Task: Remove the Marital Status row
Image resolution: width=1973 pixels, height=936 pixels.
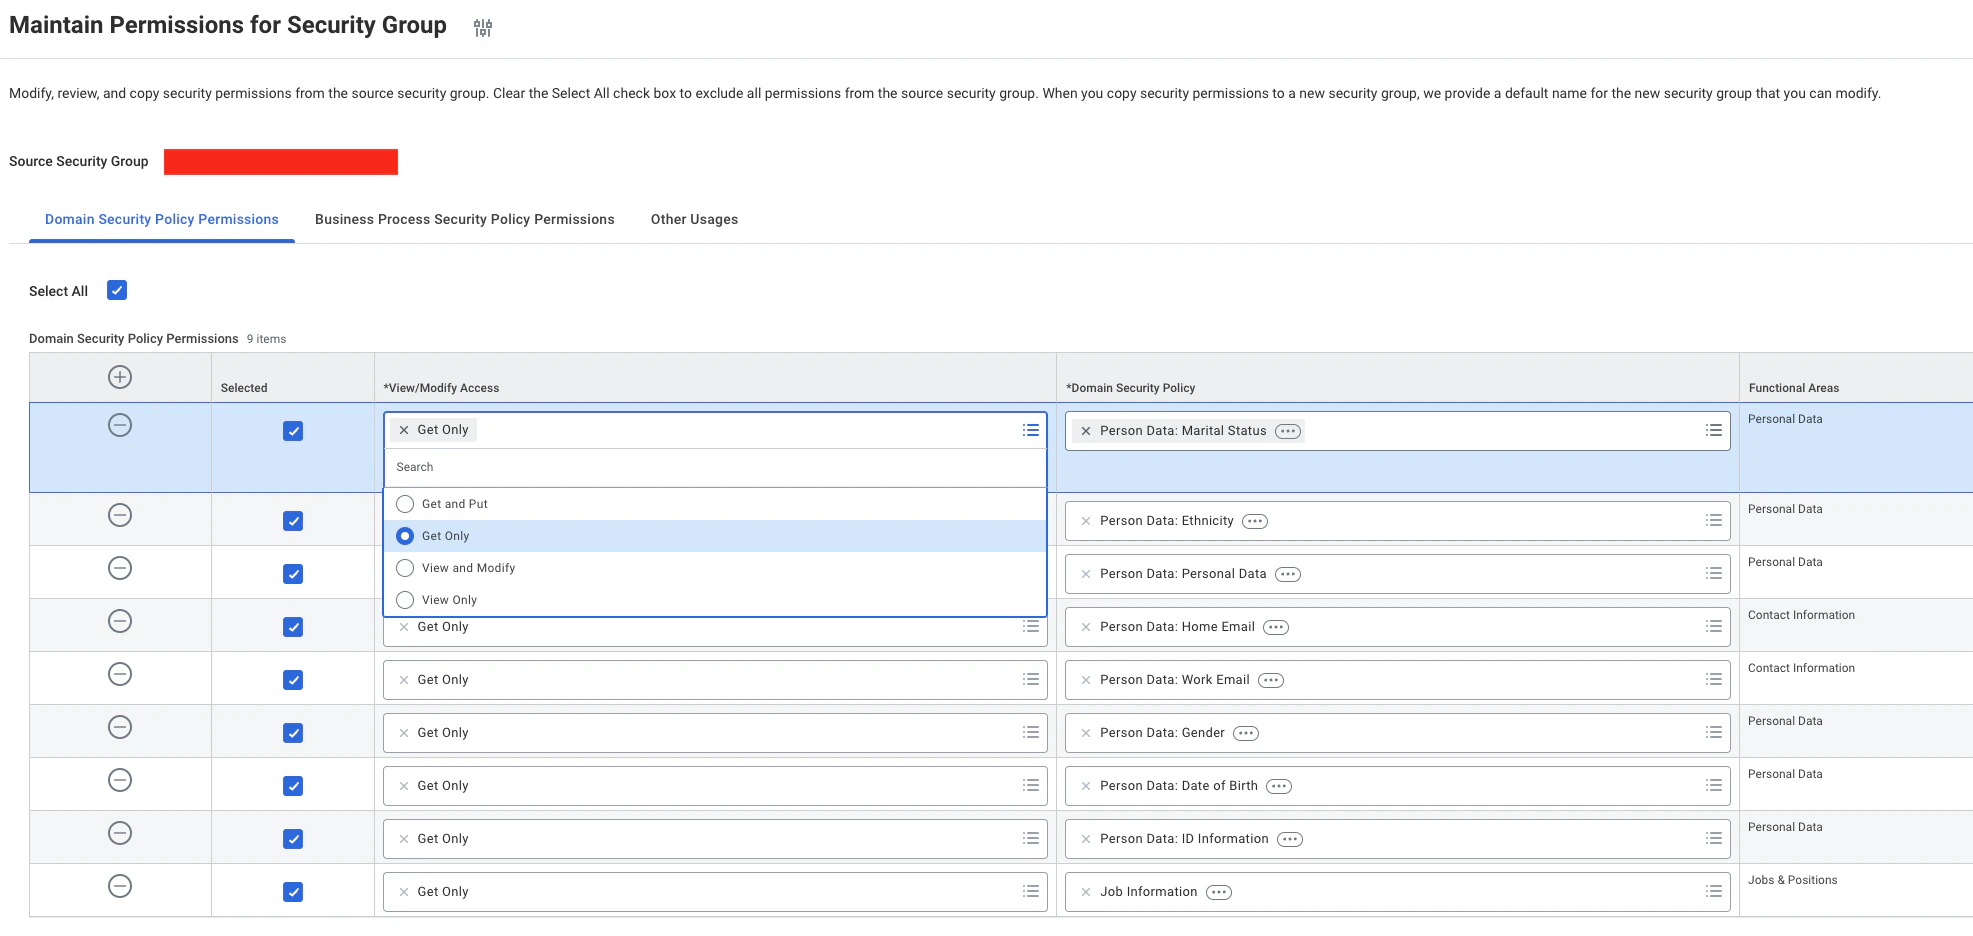Action: pos(120,425)
